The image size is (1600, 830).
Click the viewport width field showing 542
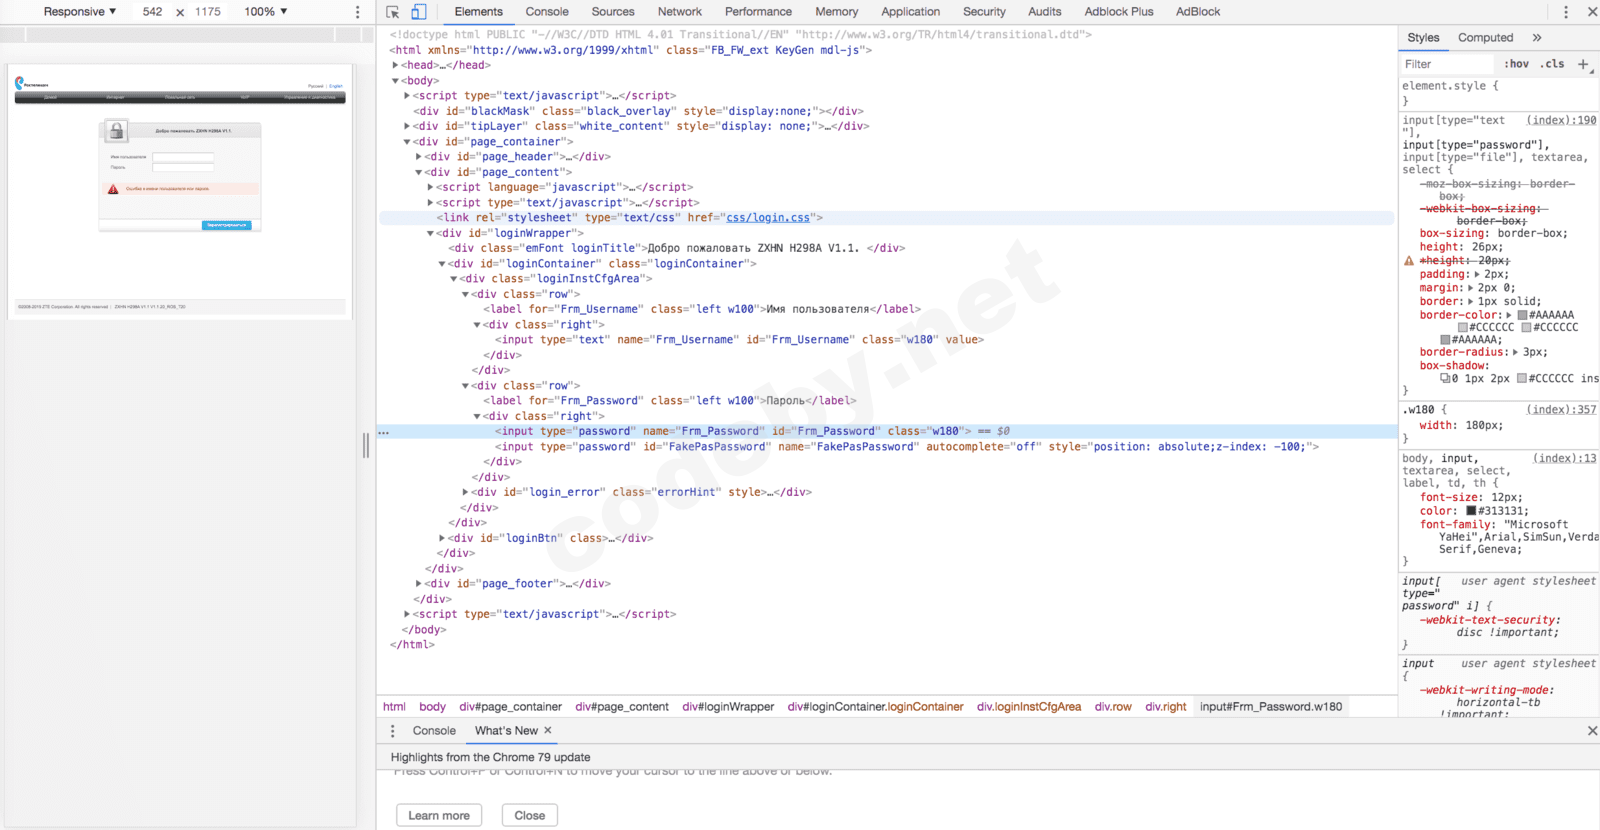[152, 12]
